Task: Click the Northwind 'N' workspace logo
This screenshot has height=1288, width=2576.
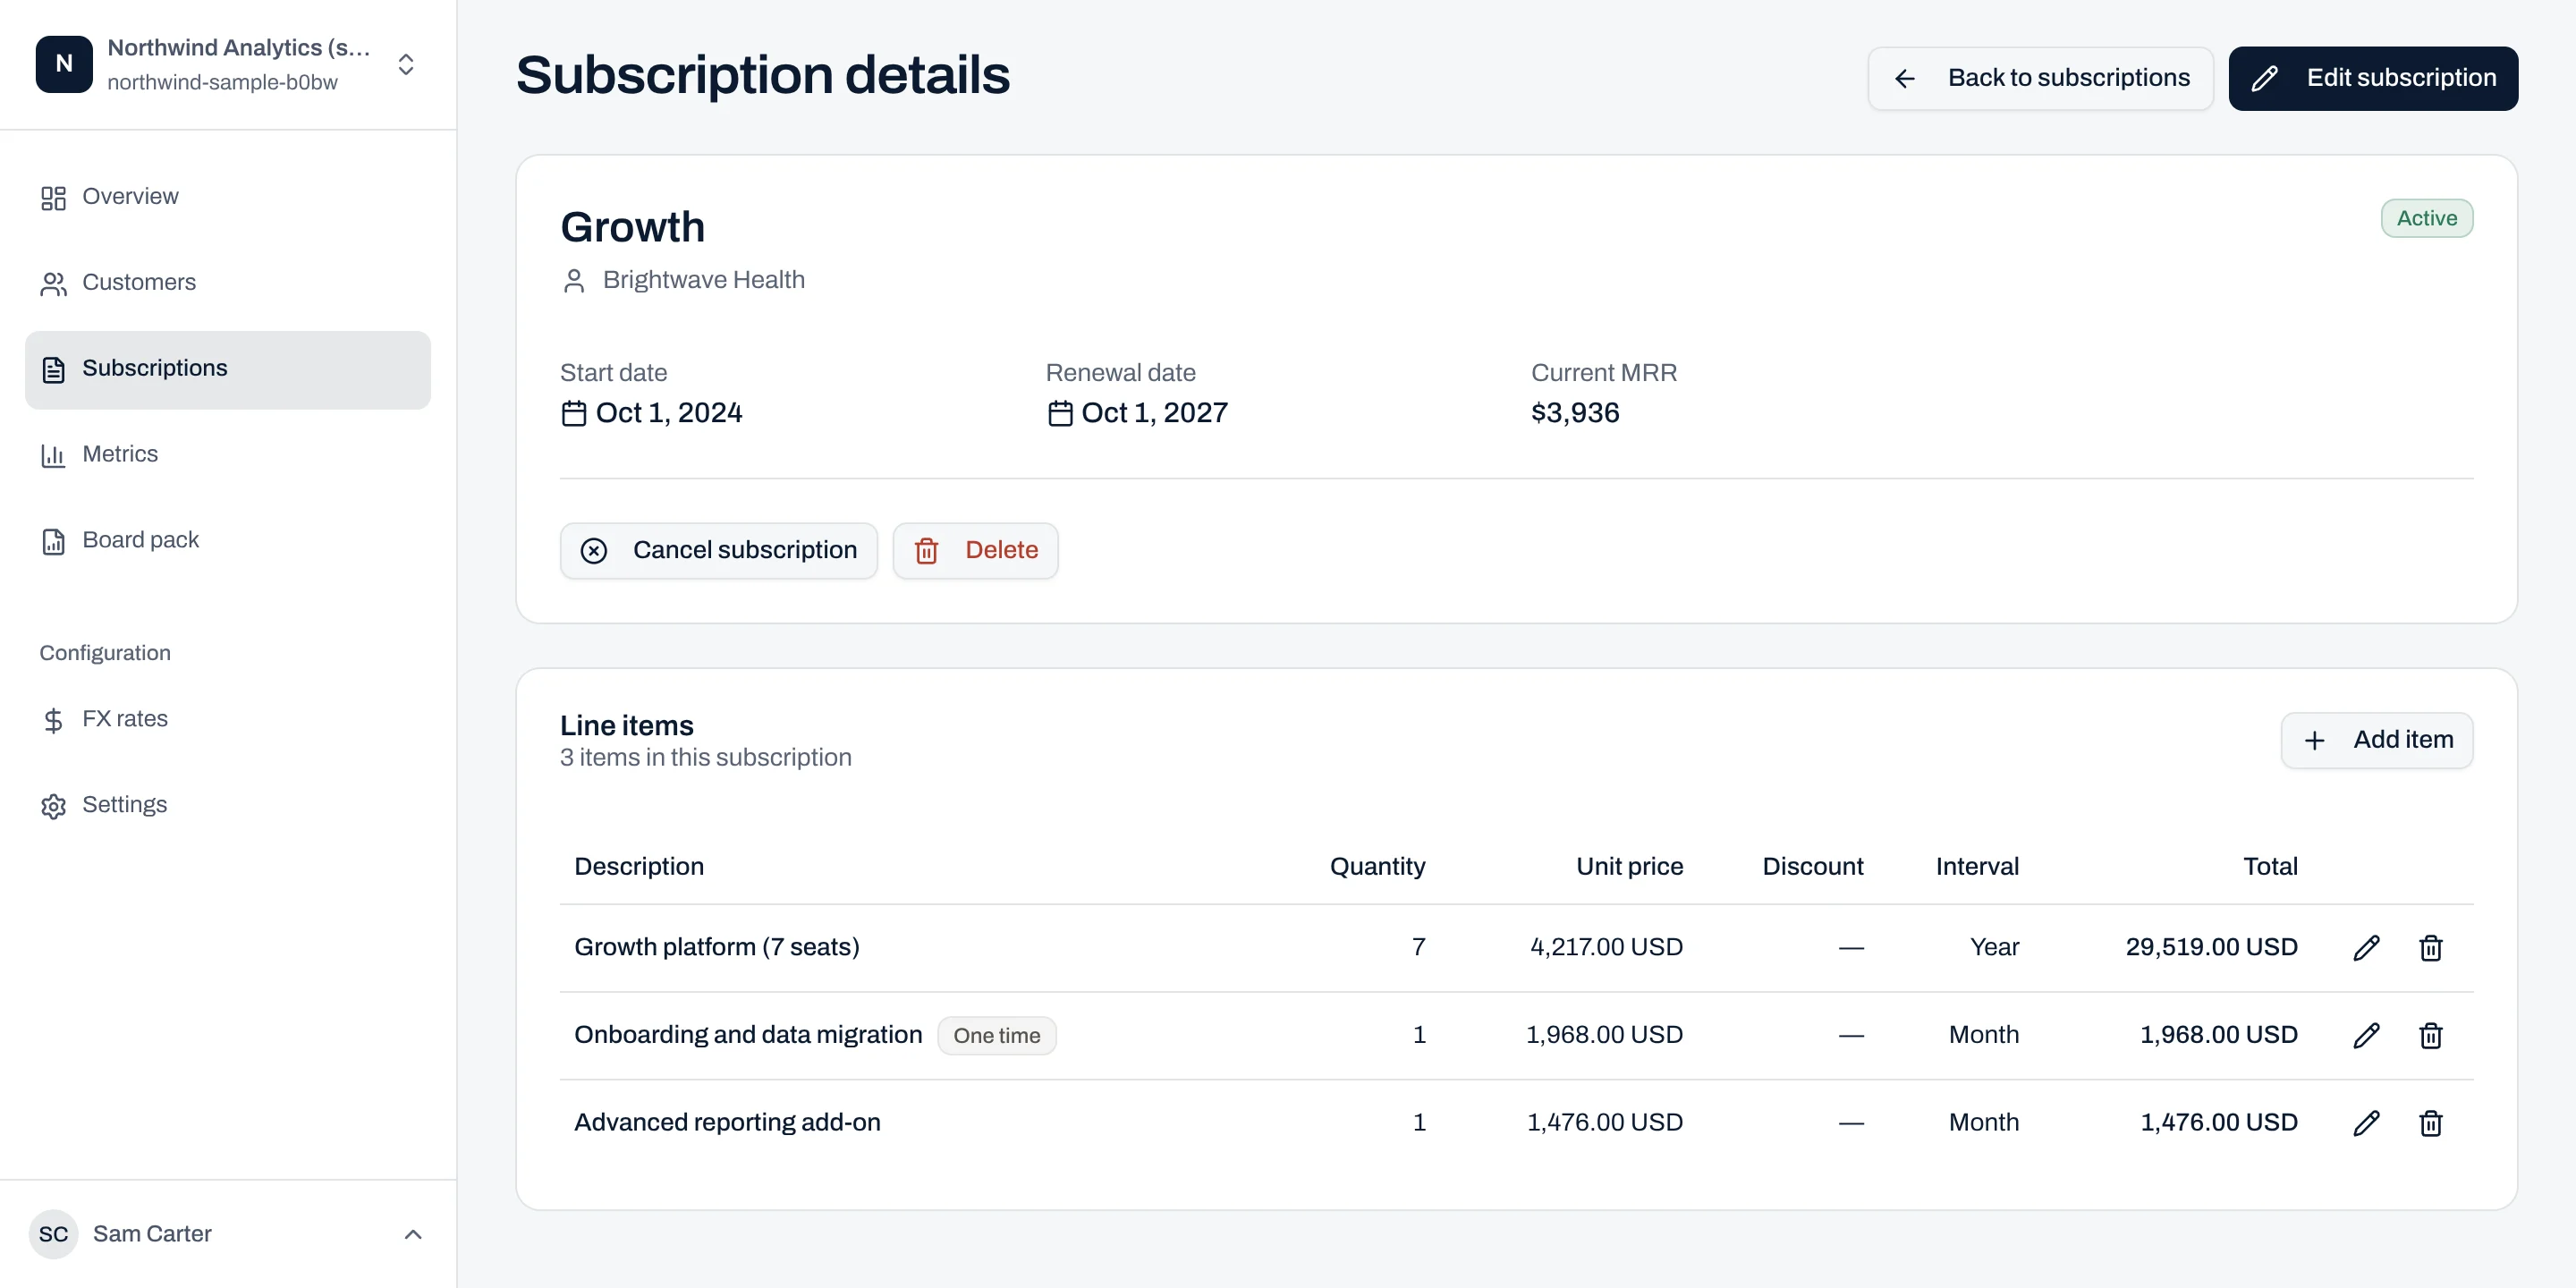Action: click(x=64, y=64)
